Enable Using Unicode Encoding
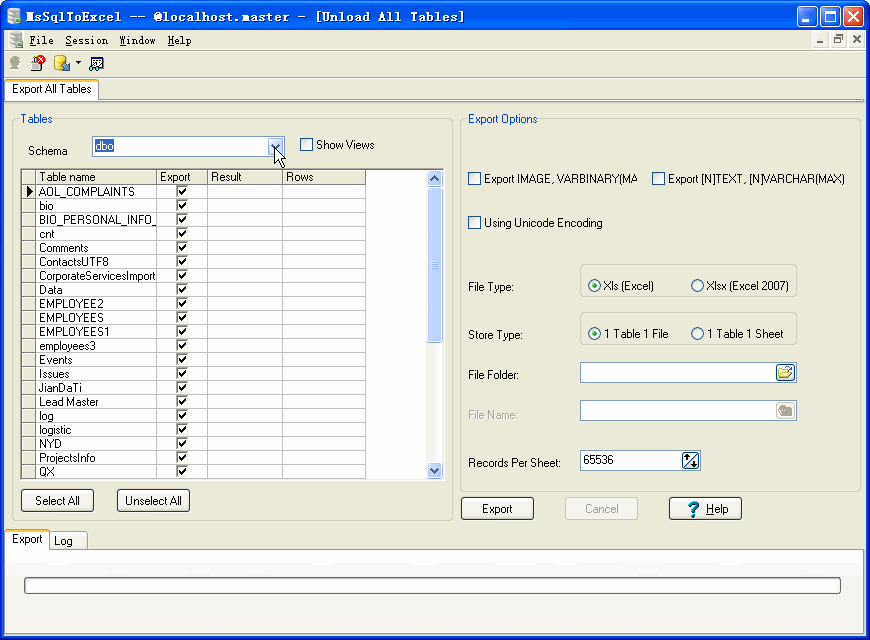This screenshot has width=870, height=640. tap(474, 223)
